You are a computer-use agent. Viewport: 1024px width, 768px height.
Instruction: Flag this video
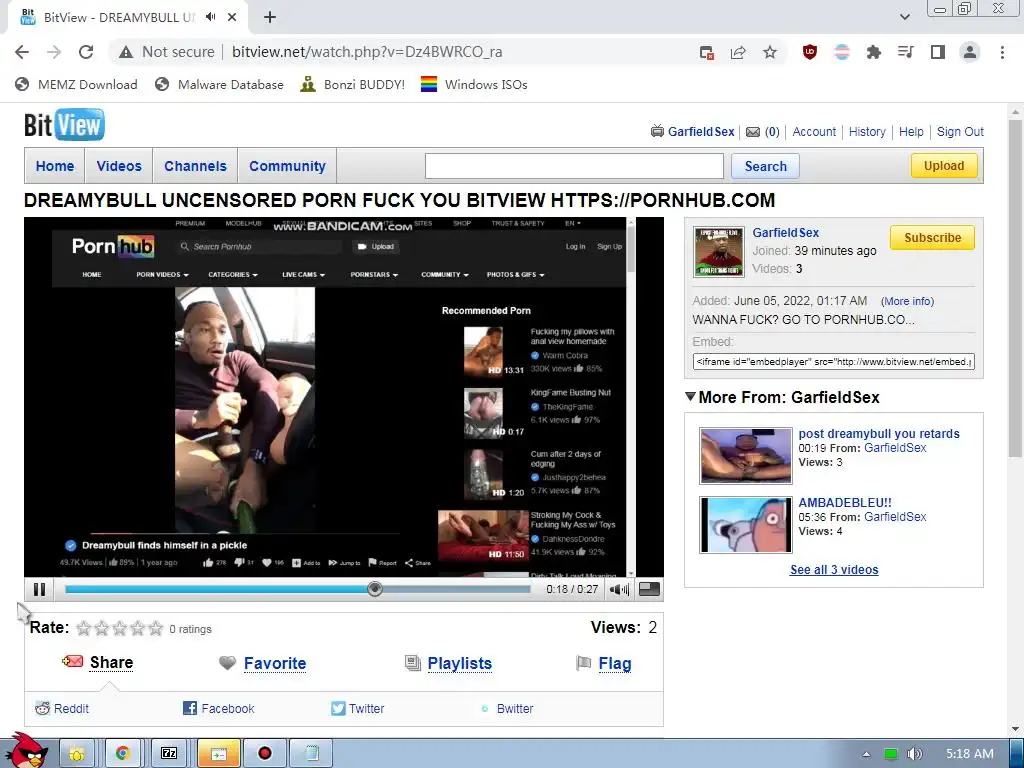tap(615, 664)
